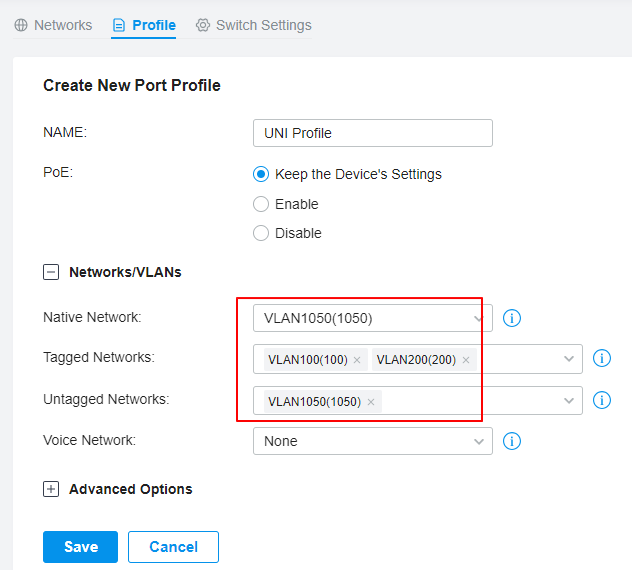Image resolution: width=632 pixels, height=570 pixels.
Task: Open the Voice Network dropdown
Action: tap(372, 441)
